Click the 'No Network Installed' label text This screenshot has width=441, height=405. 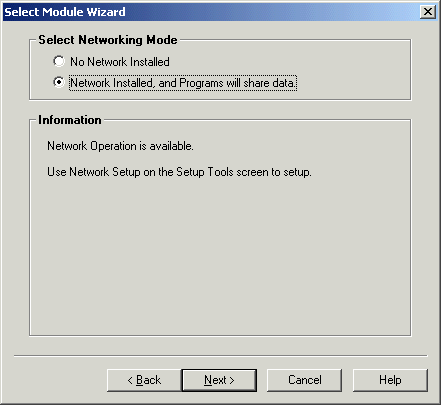(x=120, y=62)
